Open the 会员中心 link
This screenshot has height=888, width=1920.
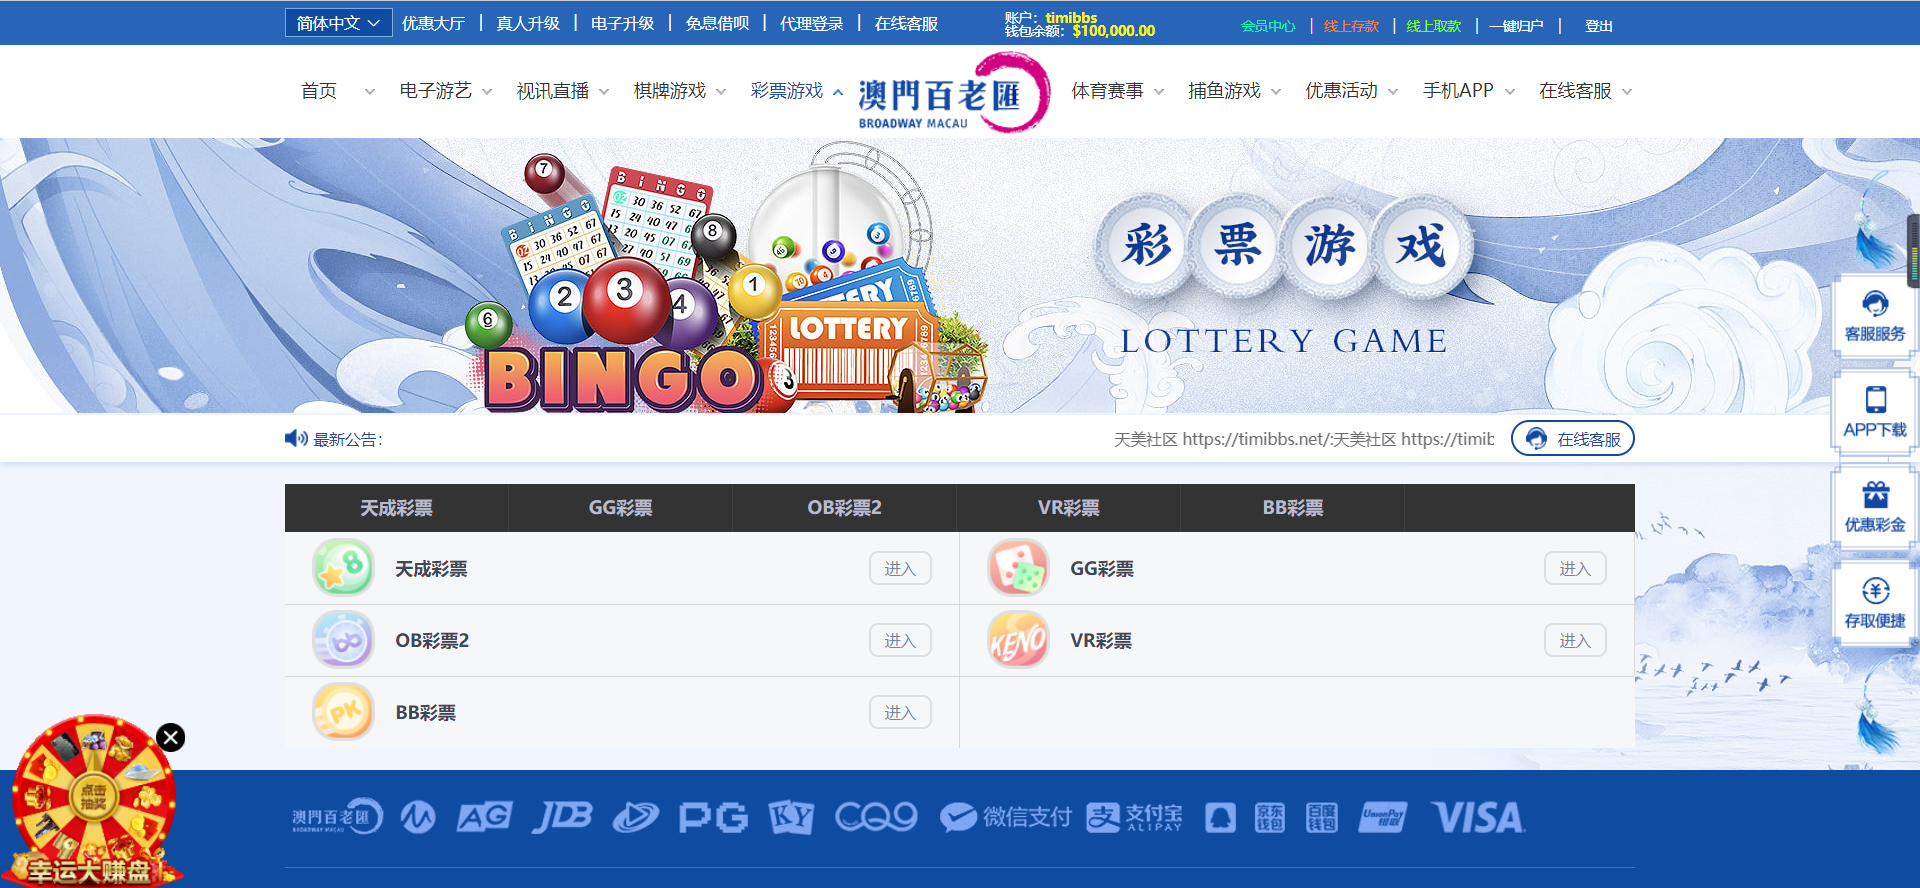coord(1268,26)
